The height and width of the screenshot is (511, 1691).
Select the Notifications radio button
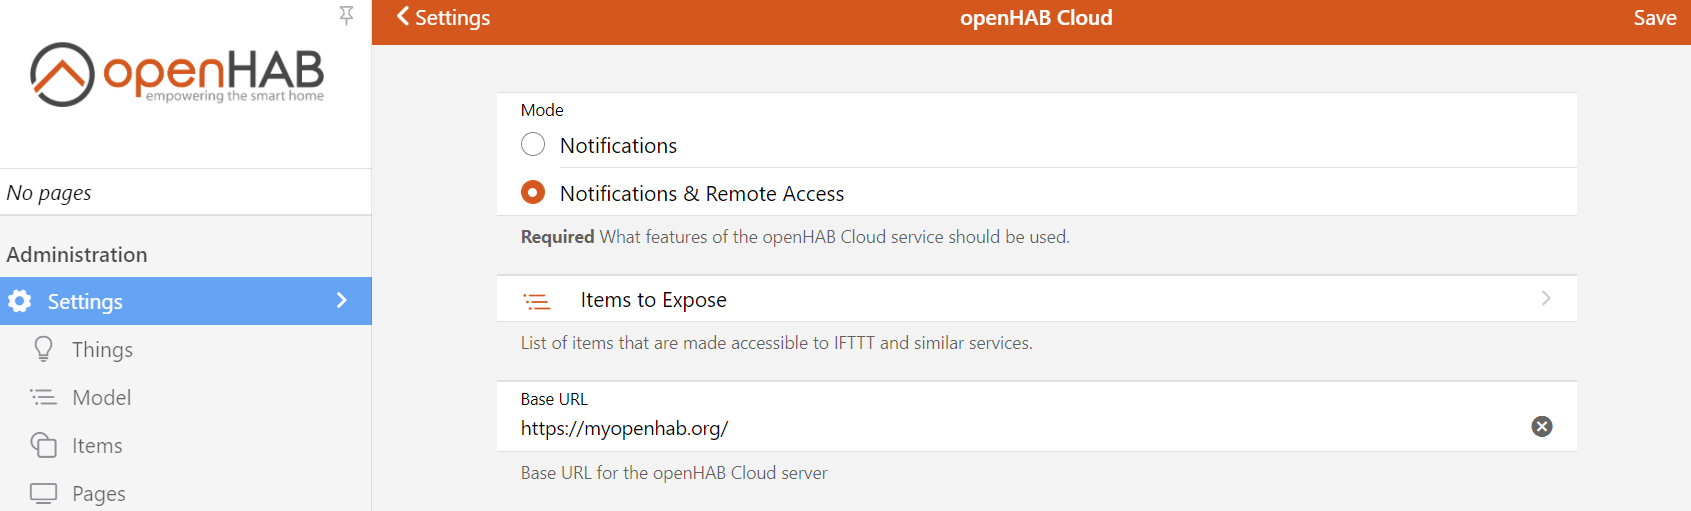coord(533,145)
